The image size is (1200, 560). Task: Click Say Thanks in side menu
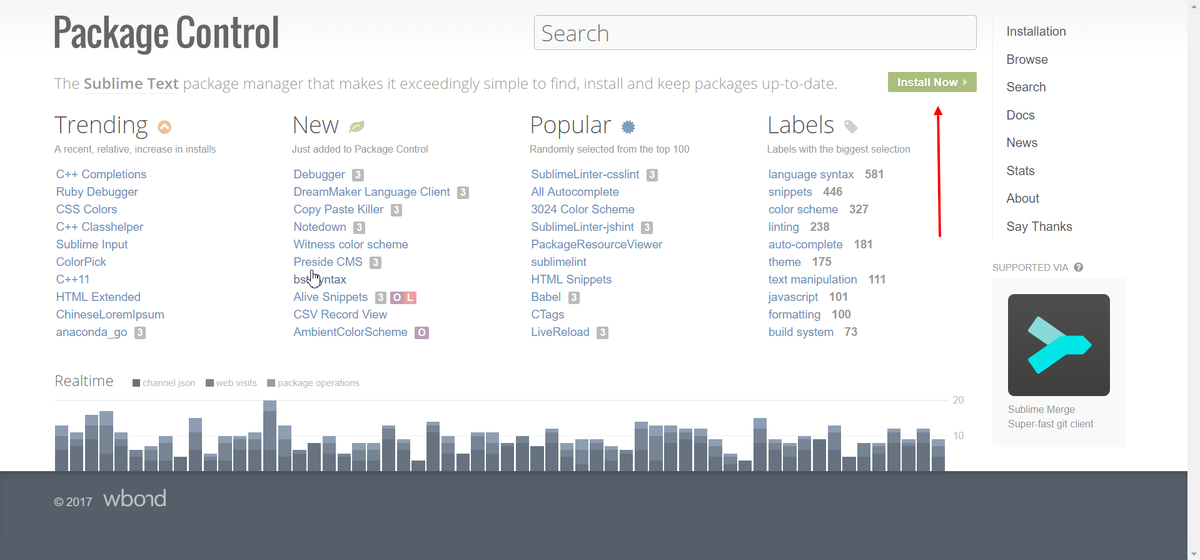click(x=1039, y=226)
